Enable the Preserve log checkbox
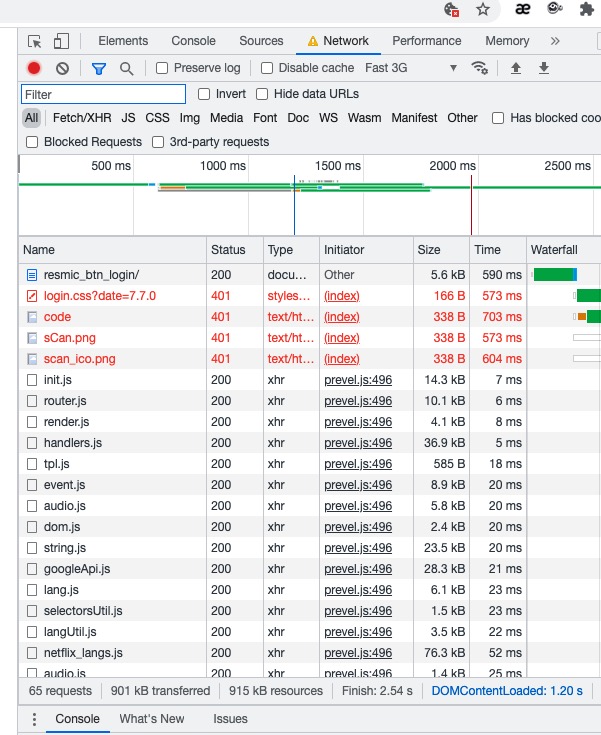Image resolution: width=601 pixels, height=735 pixels. pyautogui.click(x=162, y=68)
